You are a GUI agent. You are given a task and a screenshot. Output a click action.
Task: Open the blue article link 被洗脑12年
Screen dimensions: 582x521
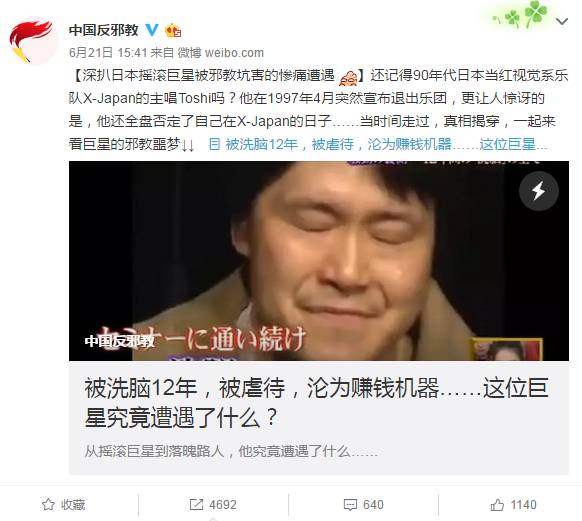(x=386, y=144)
